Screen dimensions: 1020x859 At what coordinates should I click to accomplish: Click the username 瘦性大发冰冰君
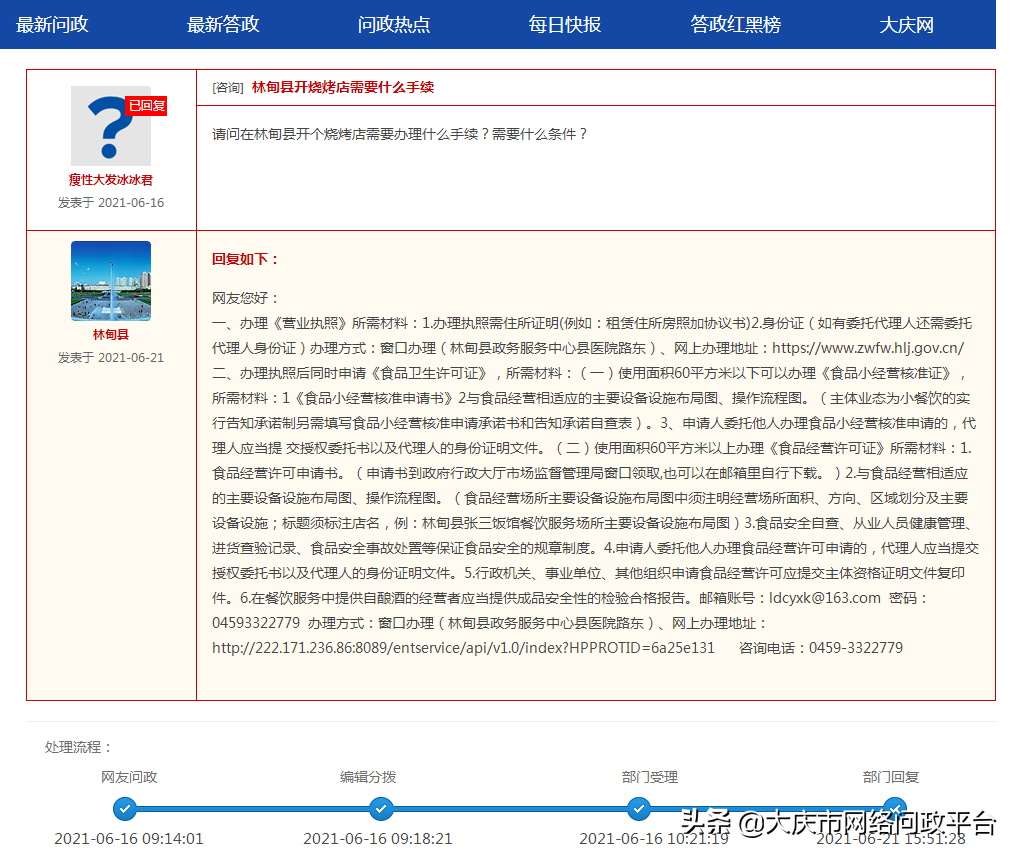click(110, 182)
